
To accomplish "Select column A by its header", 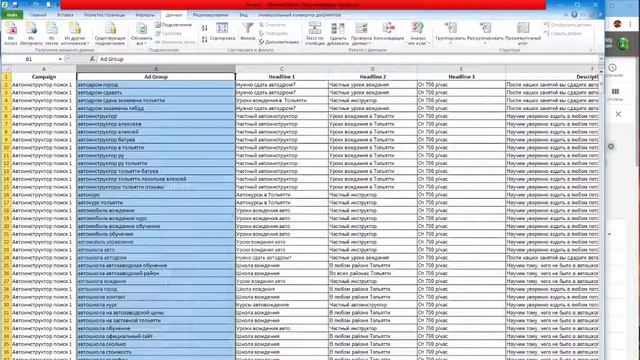I will point(44,69).
